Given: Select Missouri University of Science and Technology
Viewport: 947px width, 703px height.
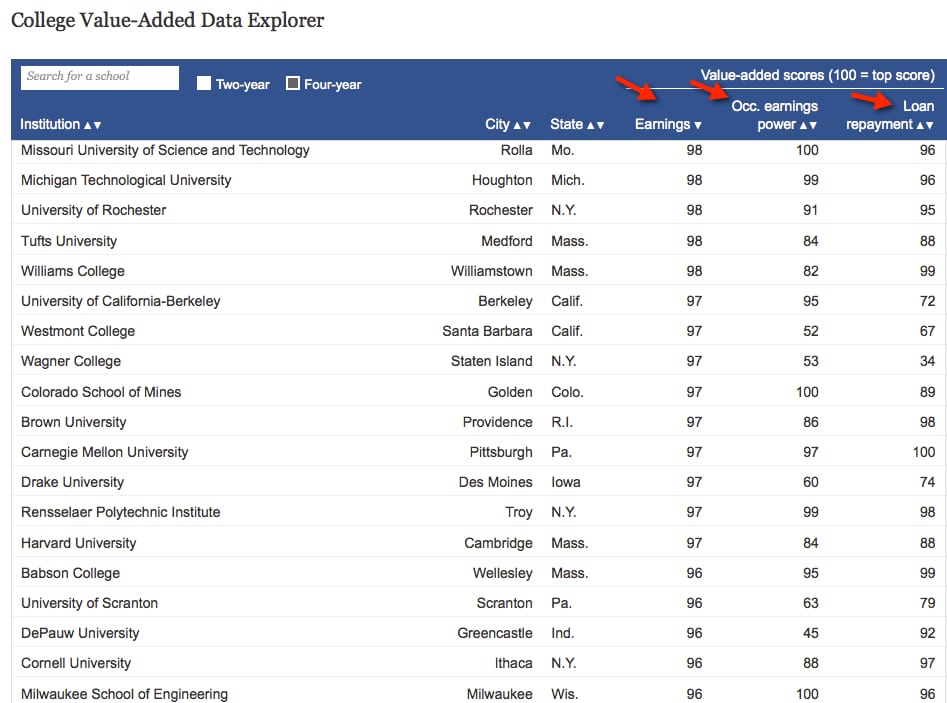Looking at the screenshot, I should [165, 150].
